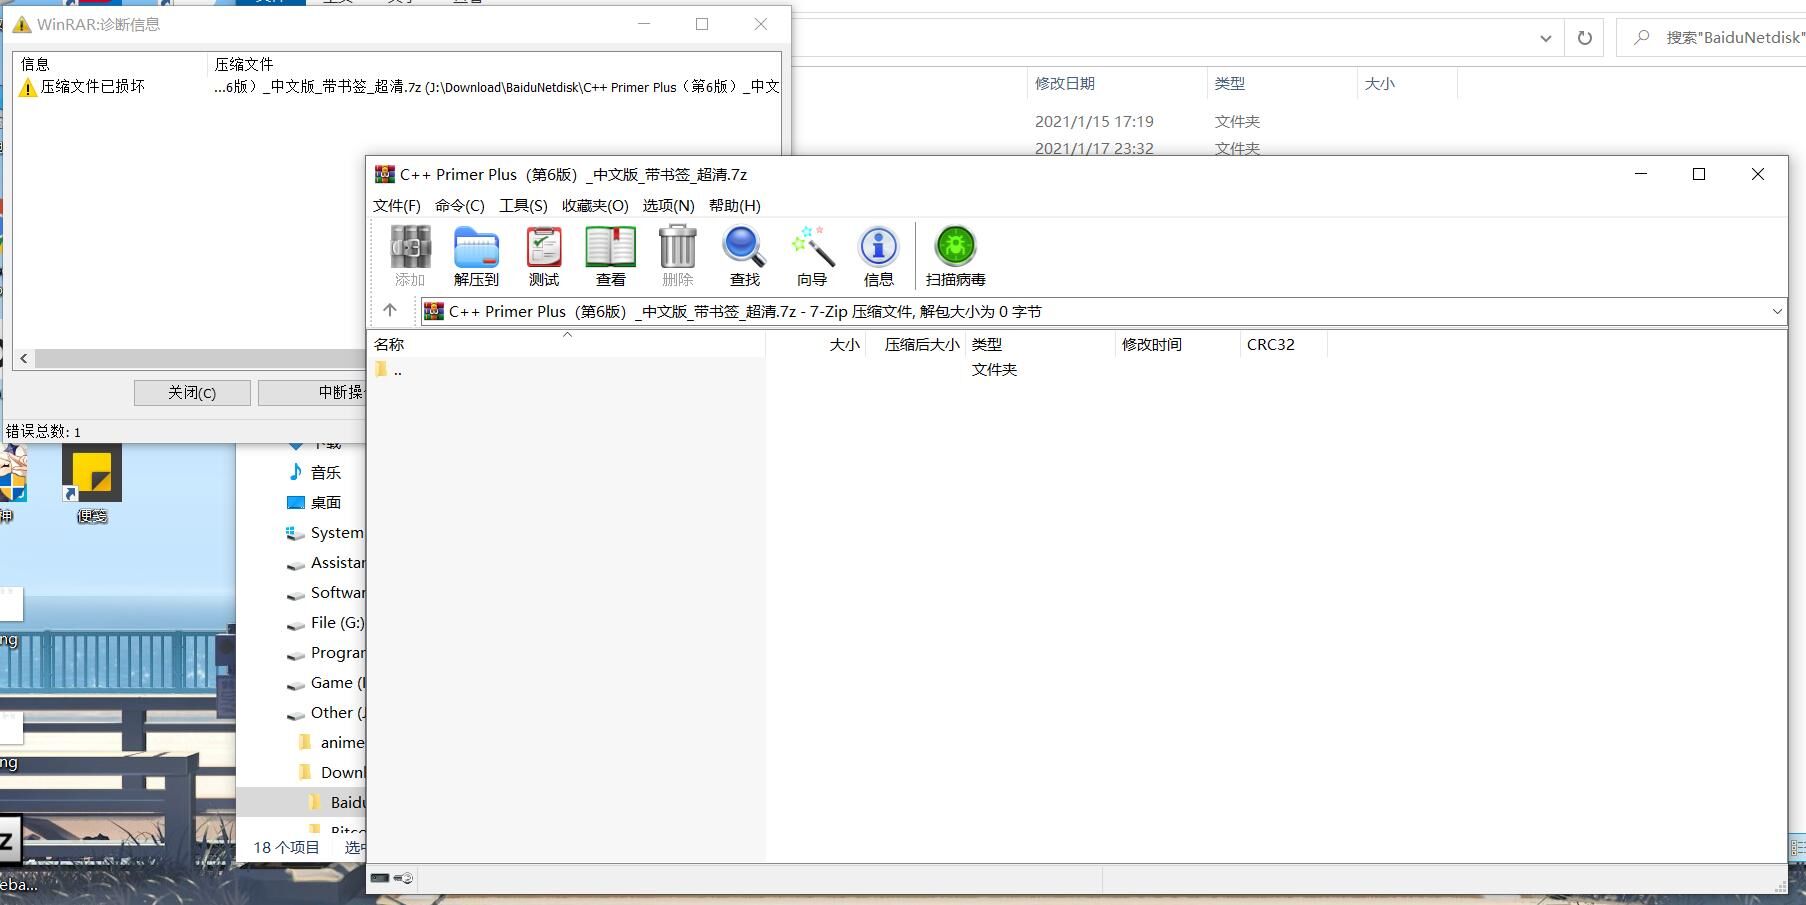Launch the Wizard (向导) wand icon
1806x905 pixels.
(811, 256)
